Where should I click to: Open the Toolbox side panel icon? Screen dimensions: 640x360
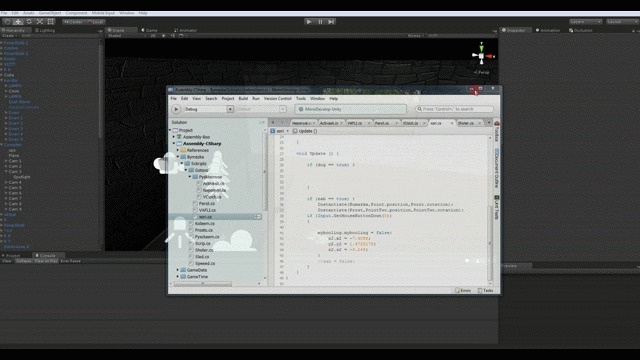click(x=497, y=131)
